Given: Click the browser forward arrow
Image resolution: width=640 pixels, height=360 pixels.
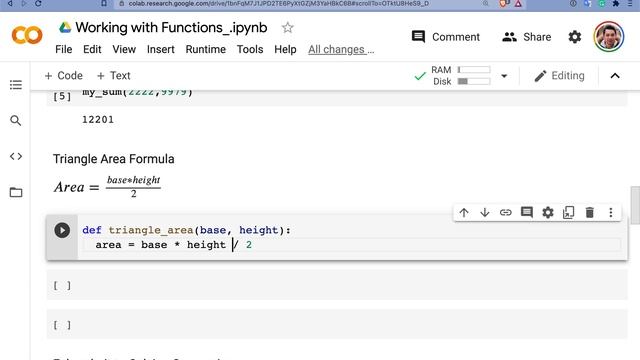Looking at the screenshot, I should 23,3.
